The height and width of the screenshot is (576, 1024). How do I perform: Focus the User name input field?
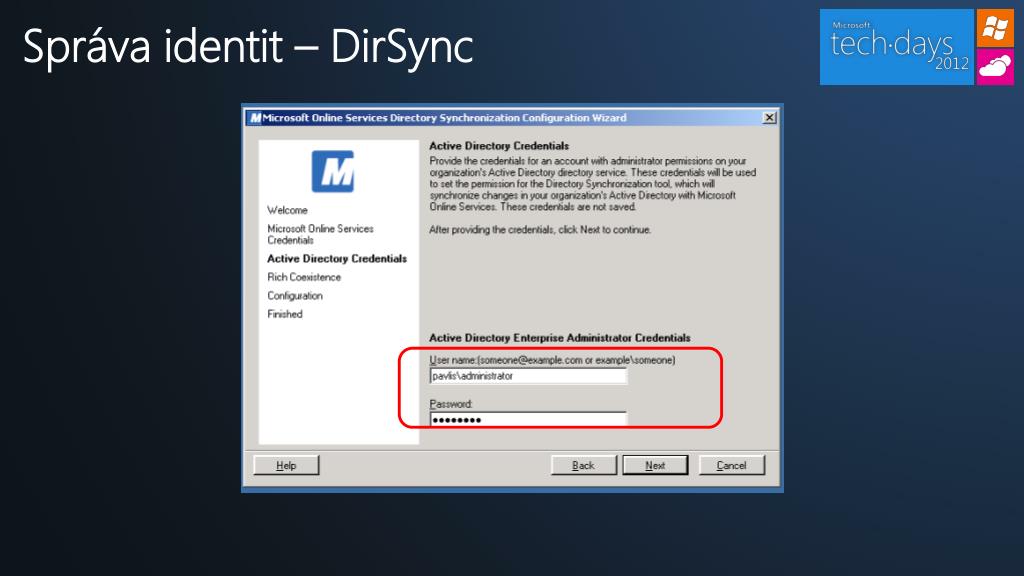point(528,376)
